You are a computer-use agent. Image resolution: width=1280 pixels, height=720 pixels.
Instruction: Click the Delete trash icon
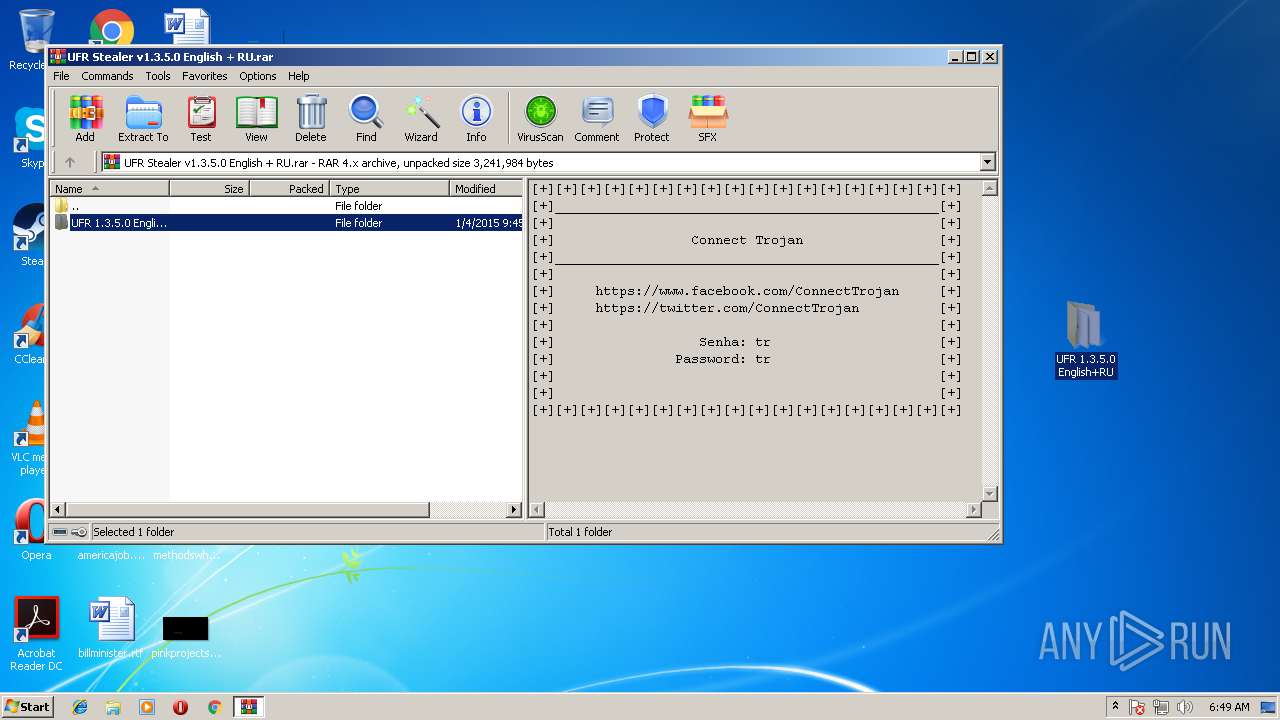(x=311, y=119)
